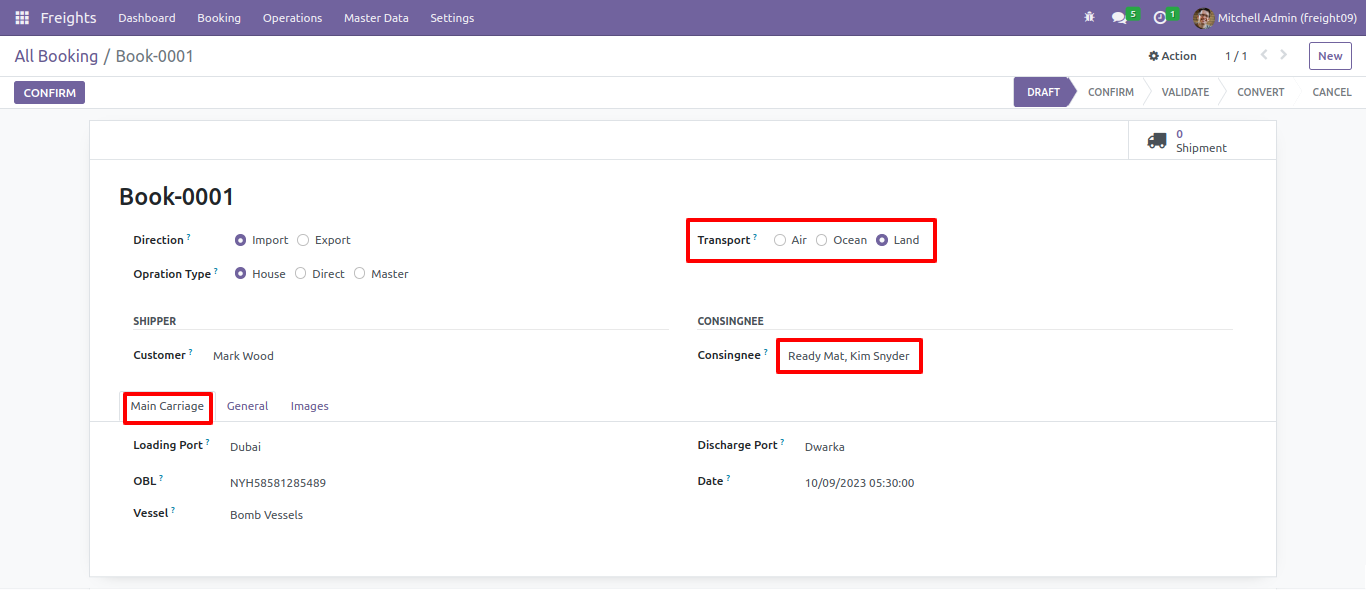Click the debug bug icon
The image size is (1366, 590).
[x=1089, y=17]
